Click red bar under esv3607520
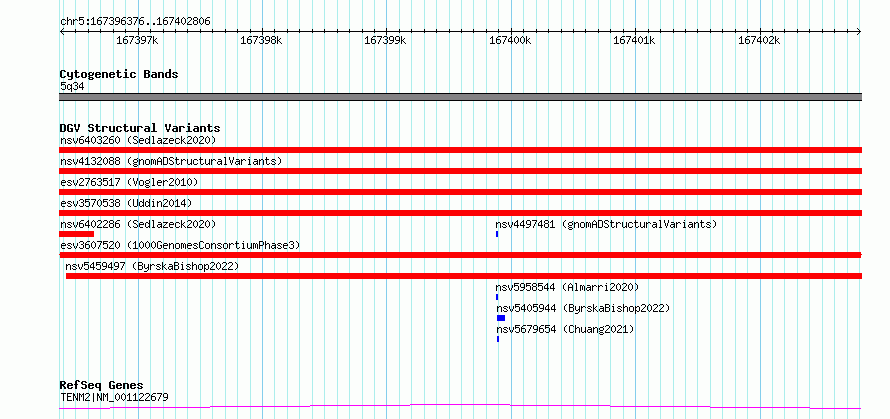The width and height of the screenshot is (890, 419). 460,255
